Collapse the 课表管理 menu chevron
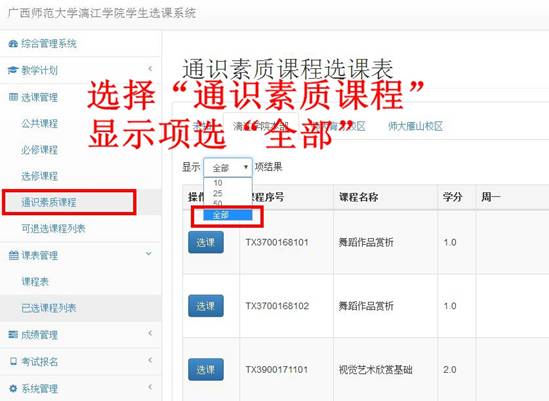This screenshot has height=401, width=549. tap(149, 253)
